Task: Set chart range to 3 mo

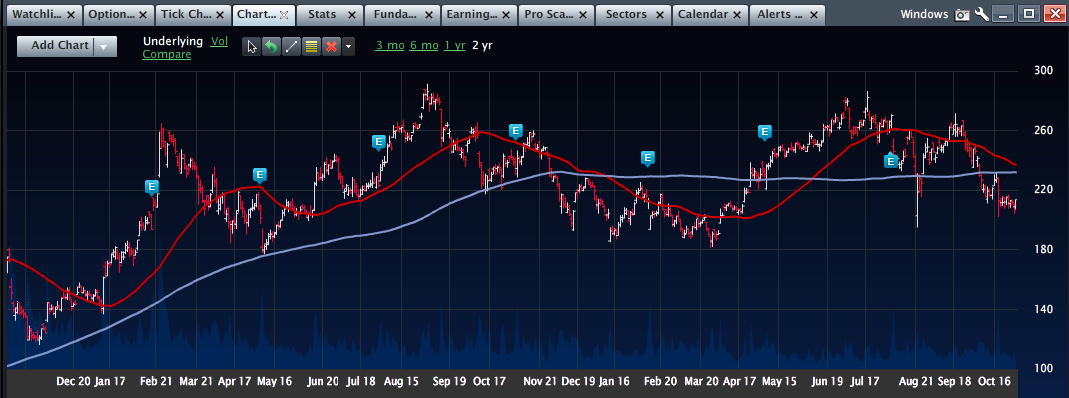Action: [x=390, y=45]
